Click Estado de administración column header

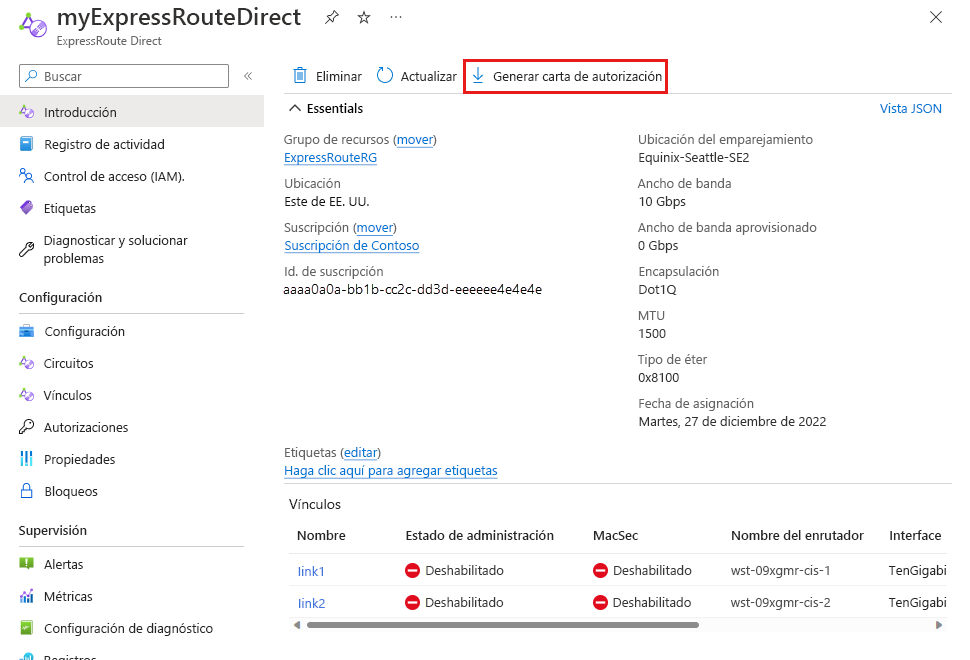(x=479, y=536)
